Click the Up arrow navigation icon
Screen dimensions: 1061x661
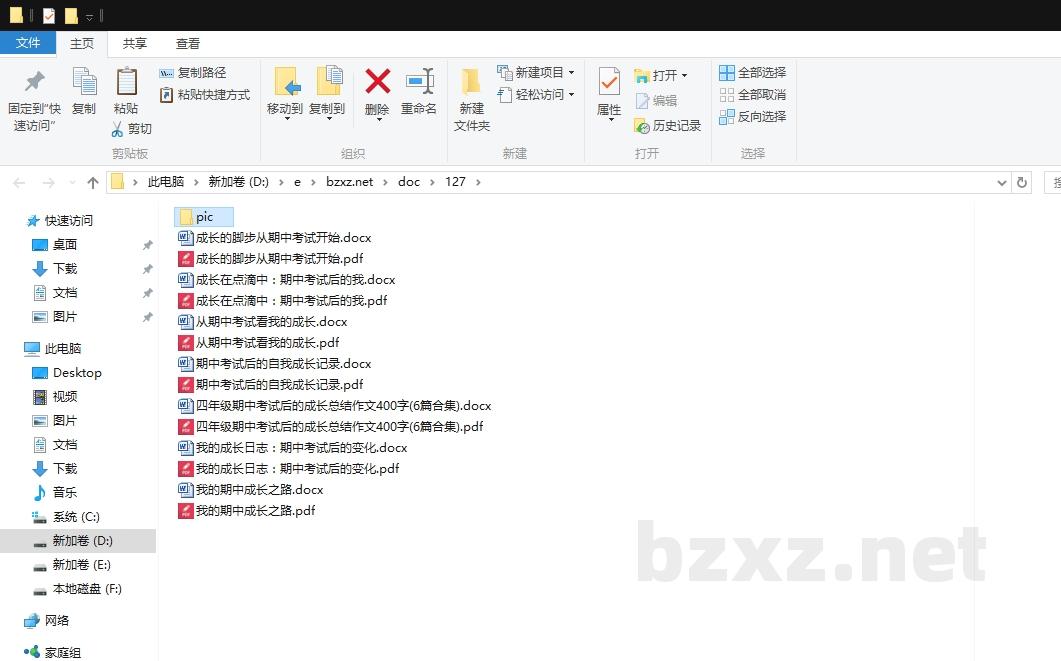93,182
